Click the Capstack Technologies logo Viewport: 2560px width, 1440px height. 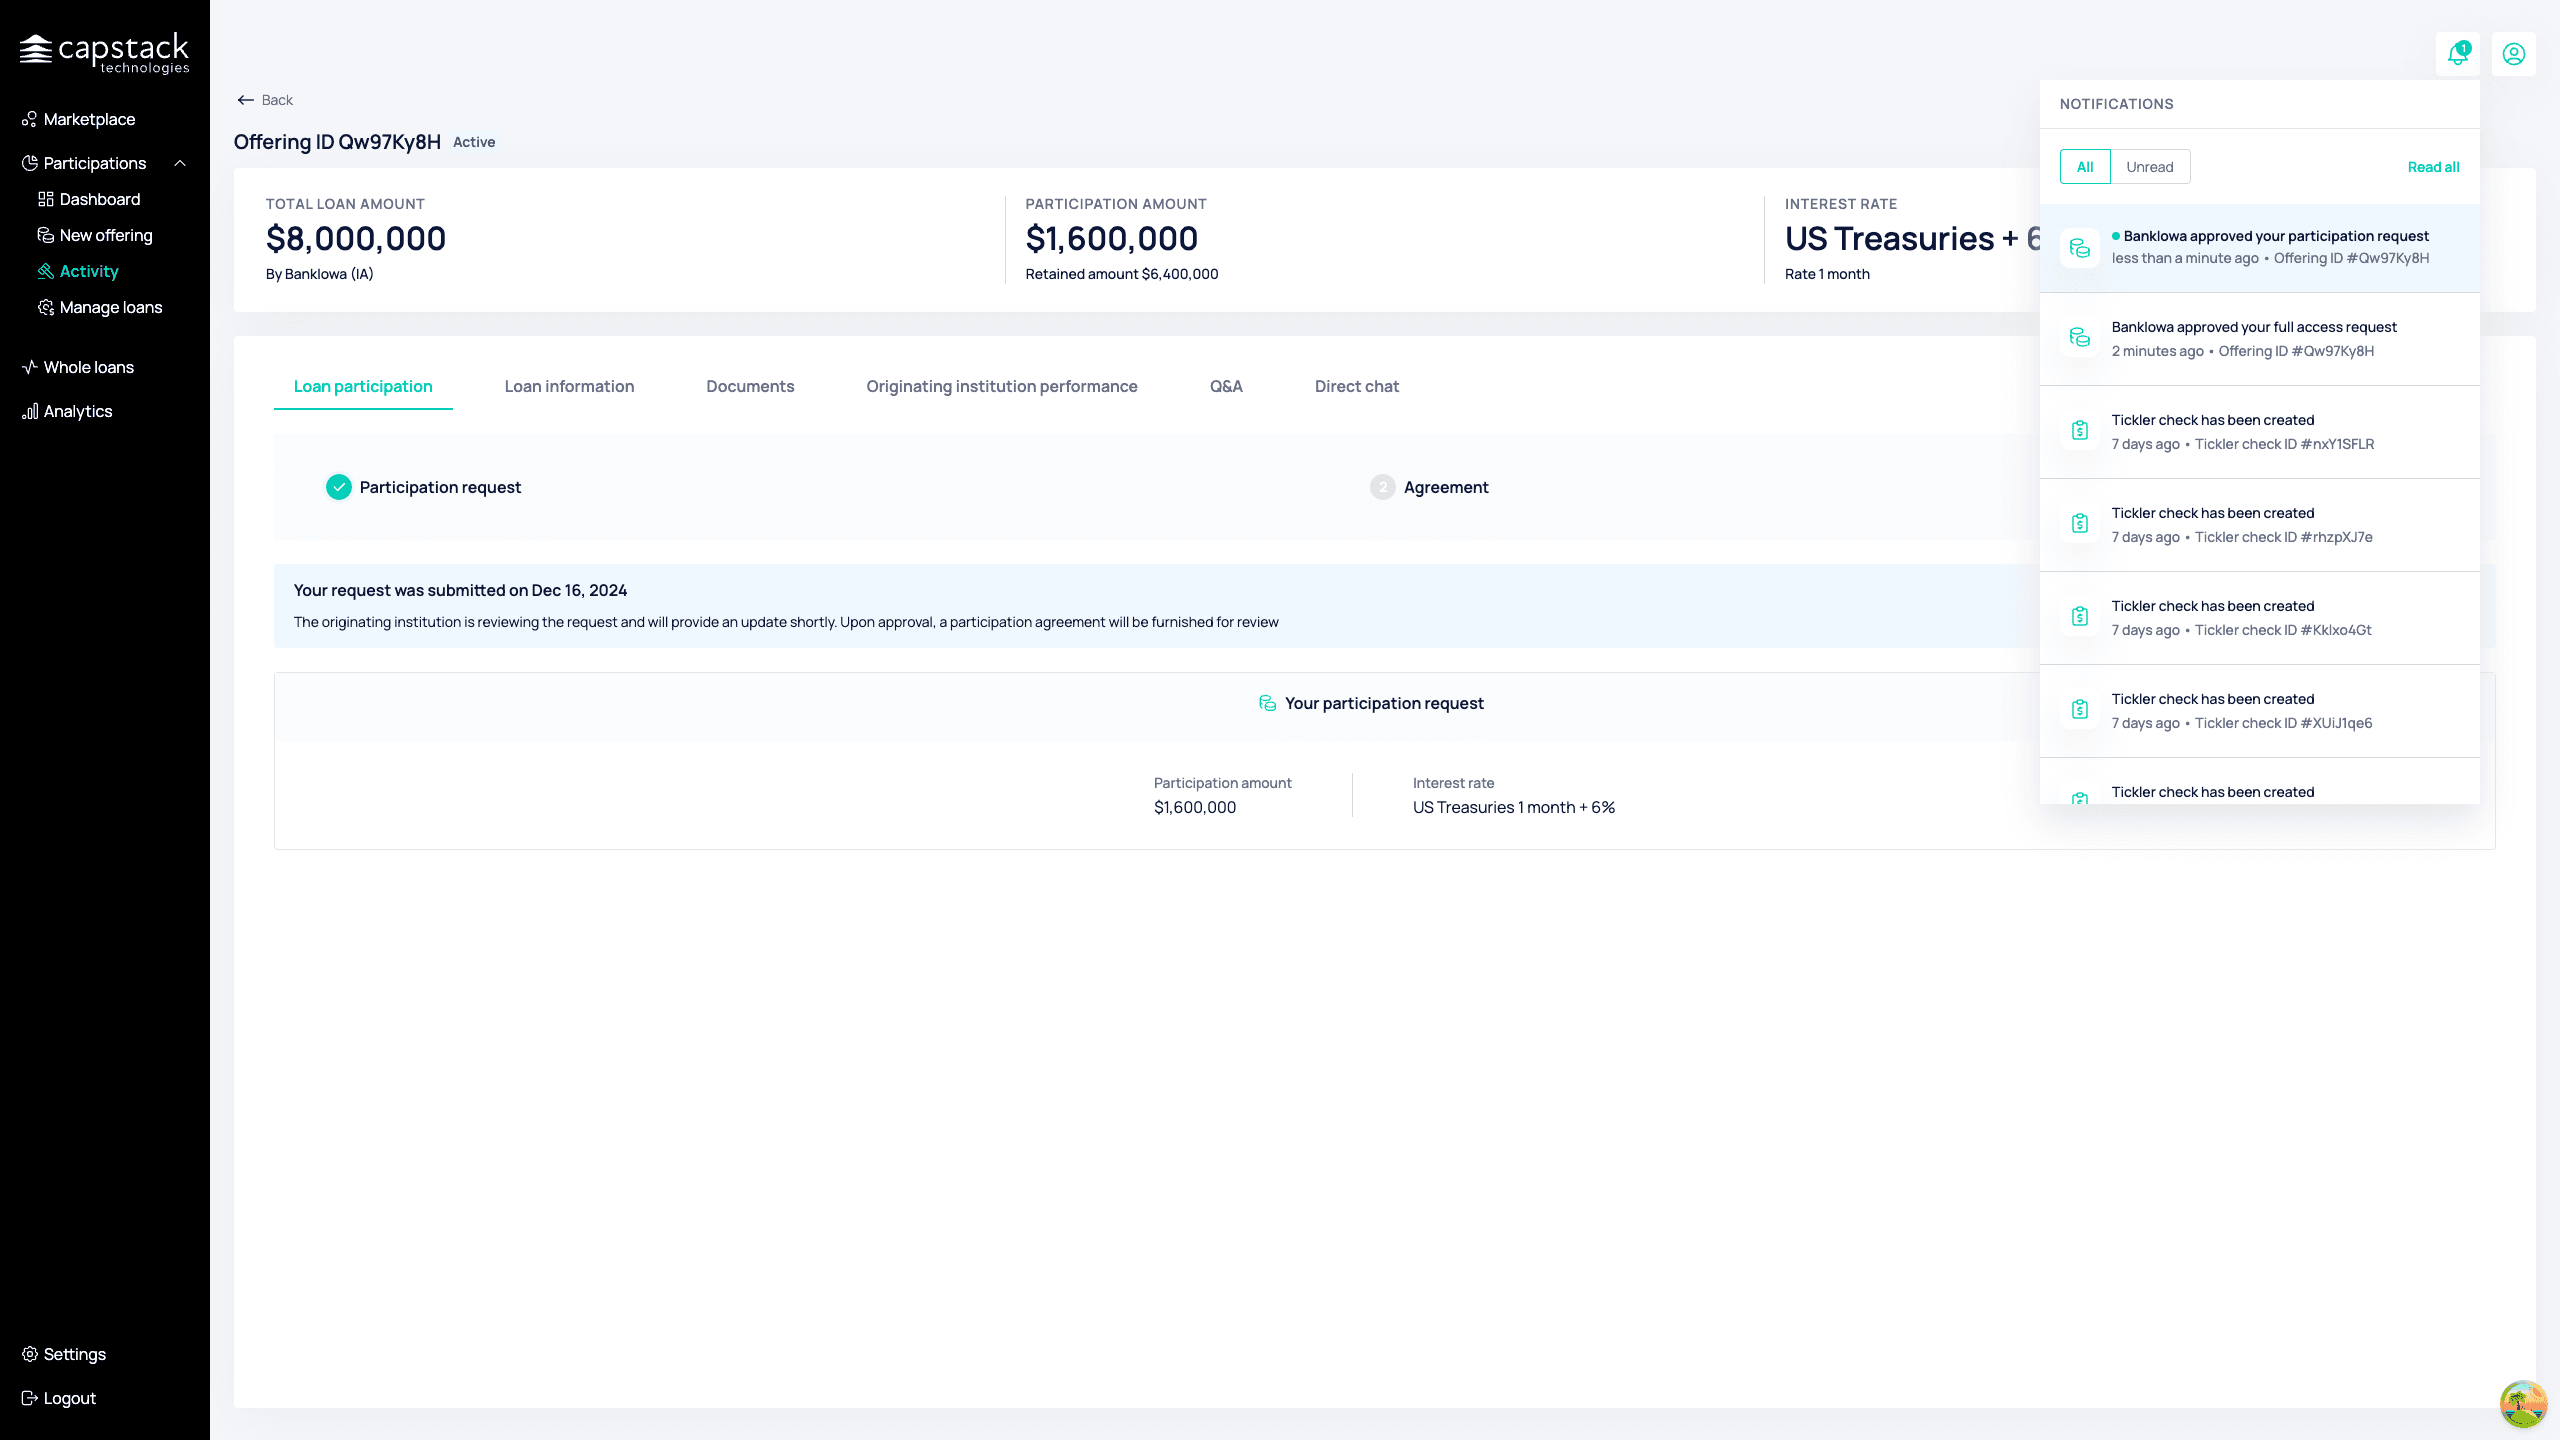pos(105,52)
